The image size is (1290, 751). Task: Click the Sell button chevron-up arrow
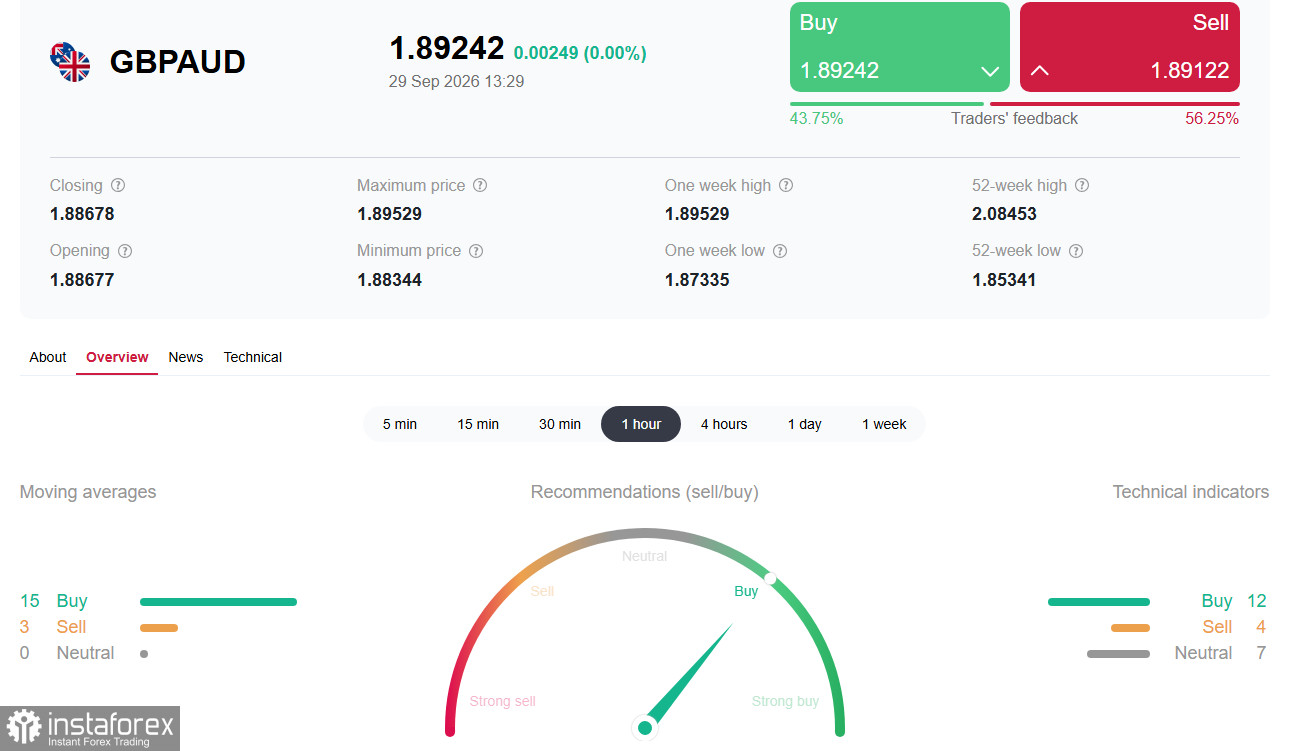[1040, 71]
